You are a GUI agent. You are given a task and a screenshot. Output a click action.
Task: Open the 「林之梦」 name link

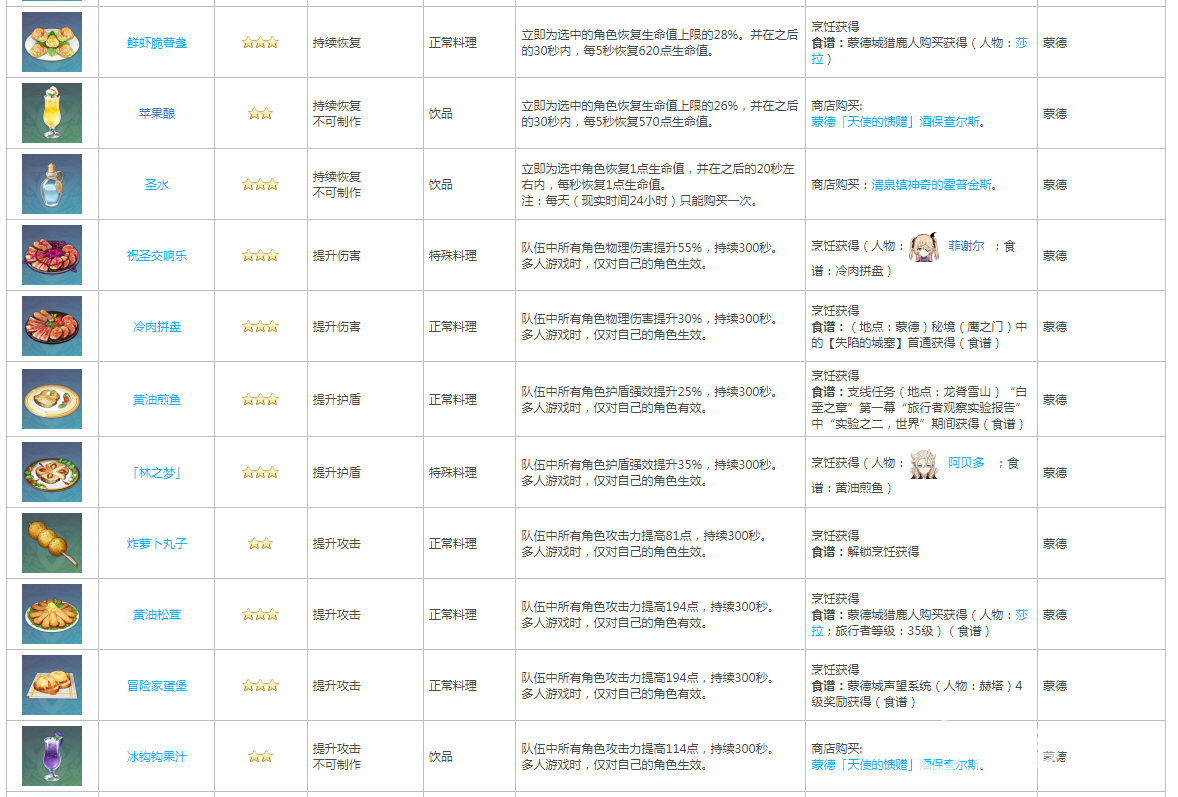coord(156,472)
